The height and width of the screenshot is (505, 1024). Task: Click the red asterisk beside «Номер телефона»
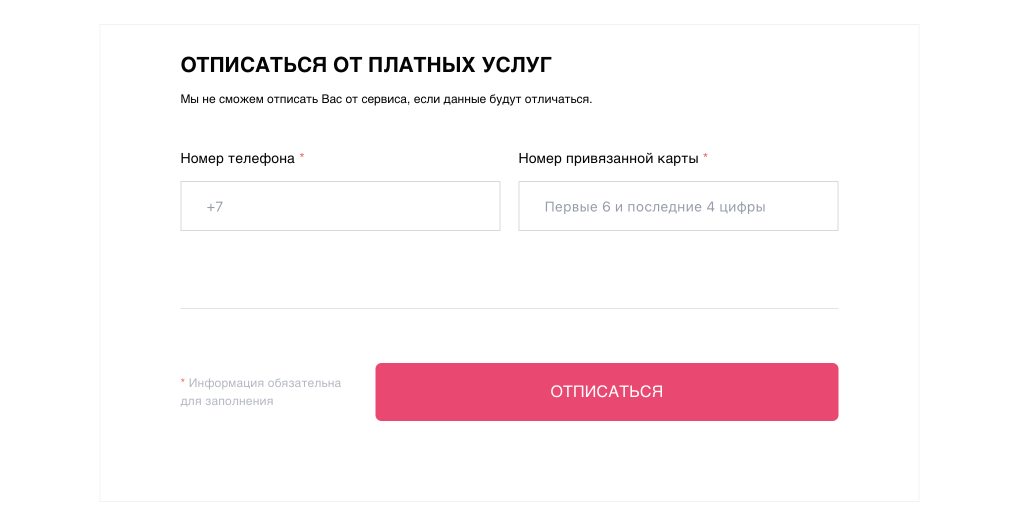pyautogui.click(x=302, y=157)
